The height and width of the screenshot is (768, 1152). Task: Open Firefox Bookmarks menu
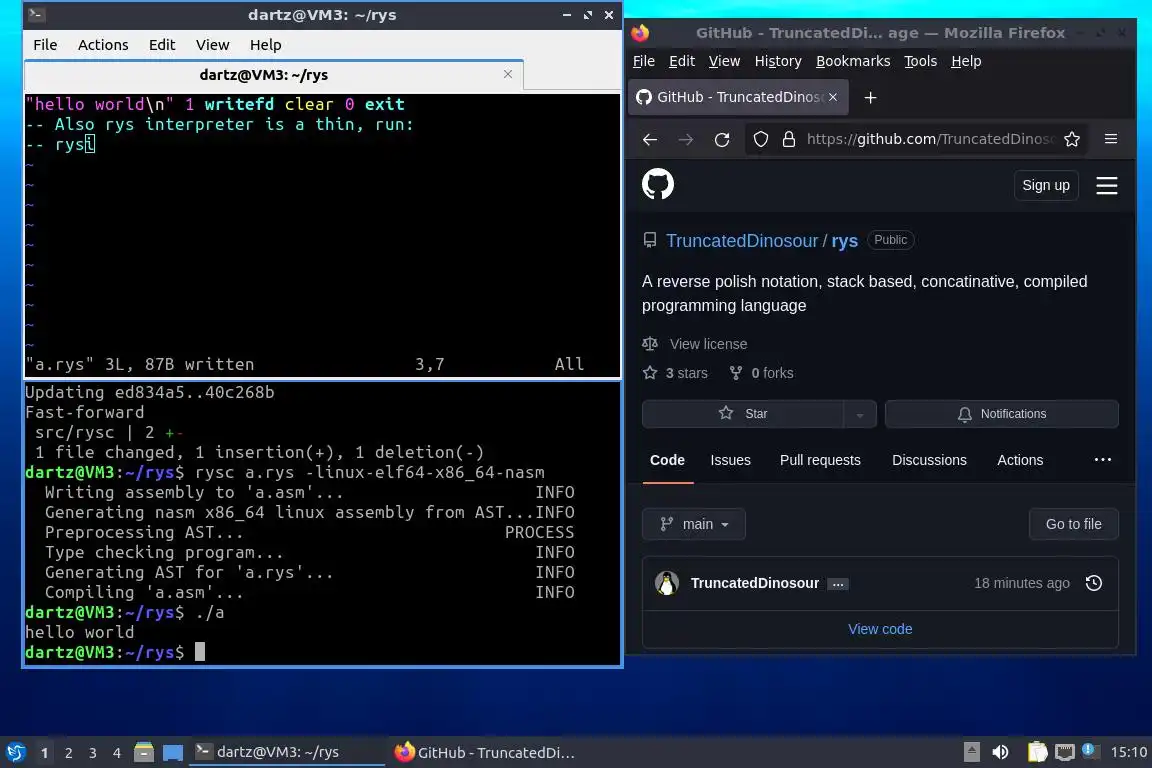pos(853,61)
